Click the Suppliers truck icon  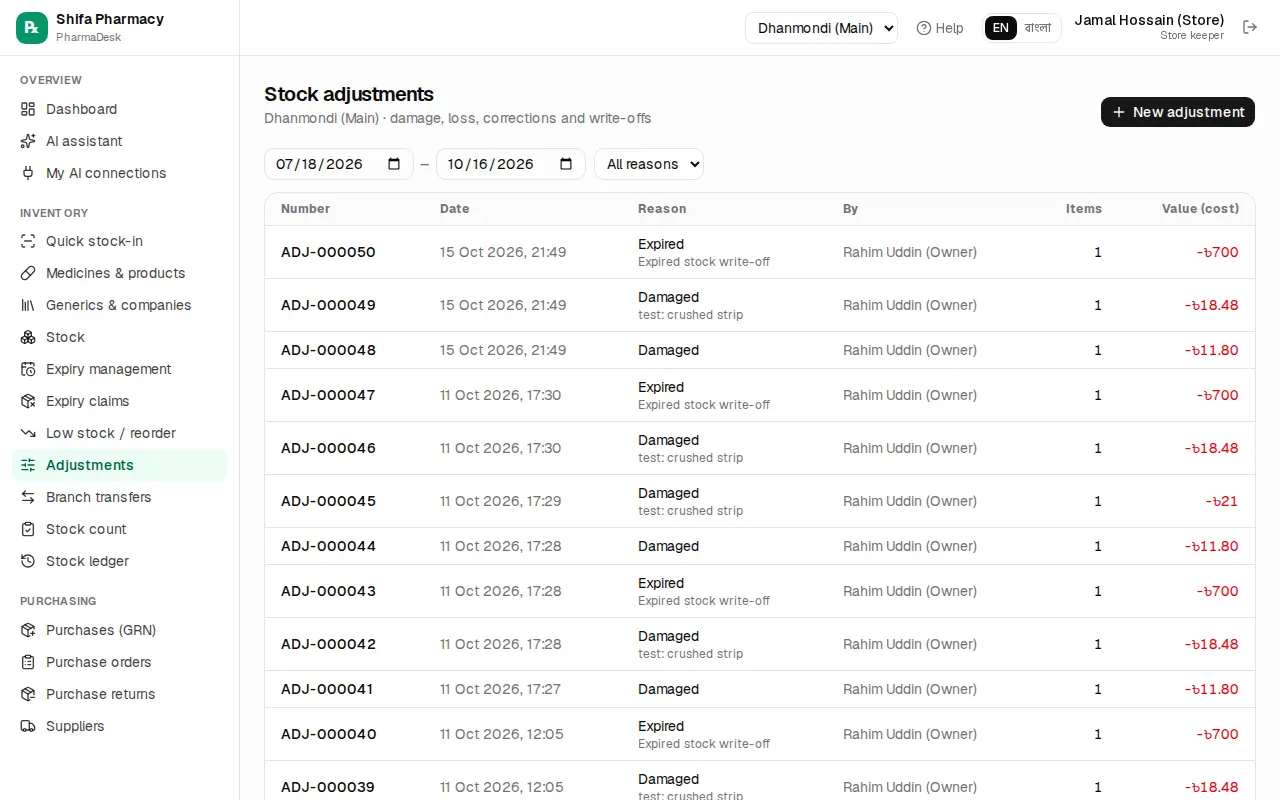(x=28, y=726)
